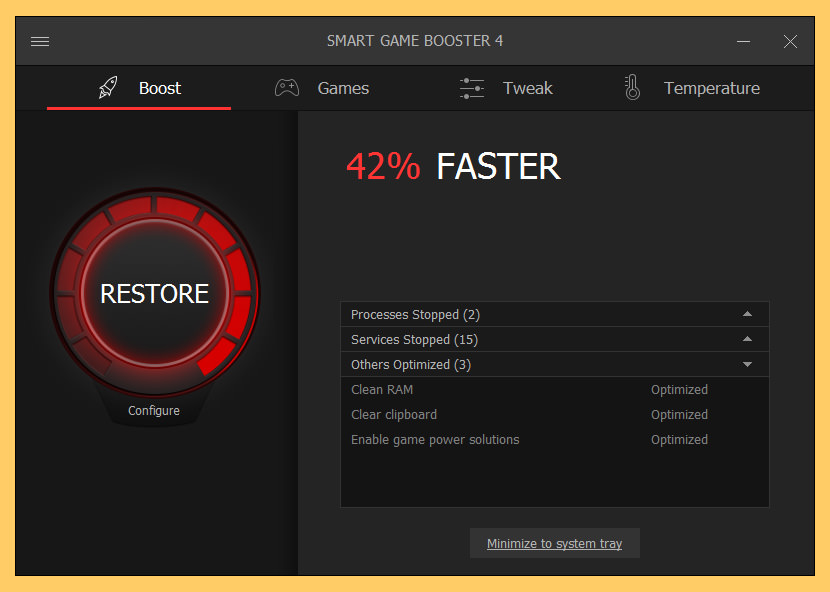Click the Smart Game Booster 4 title
This screenshot has height=592, width=830.
click(415, 41)
